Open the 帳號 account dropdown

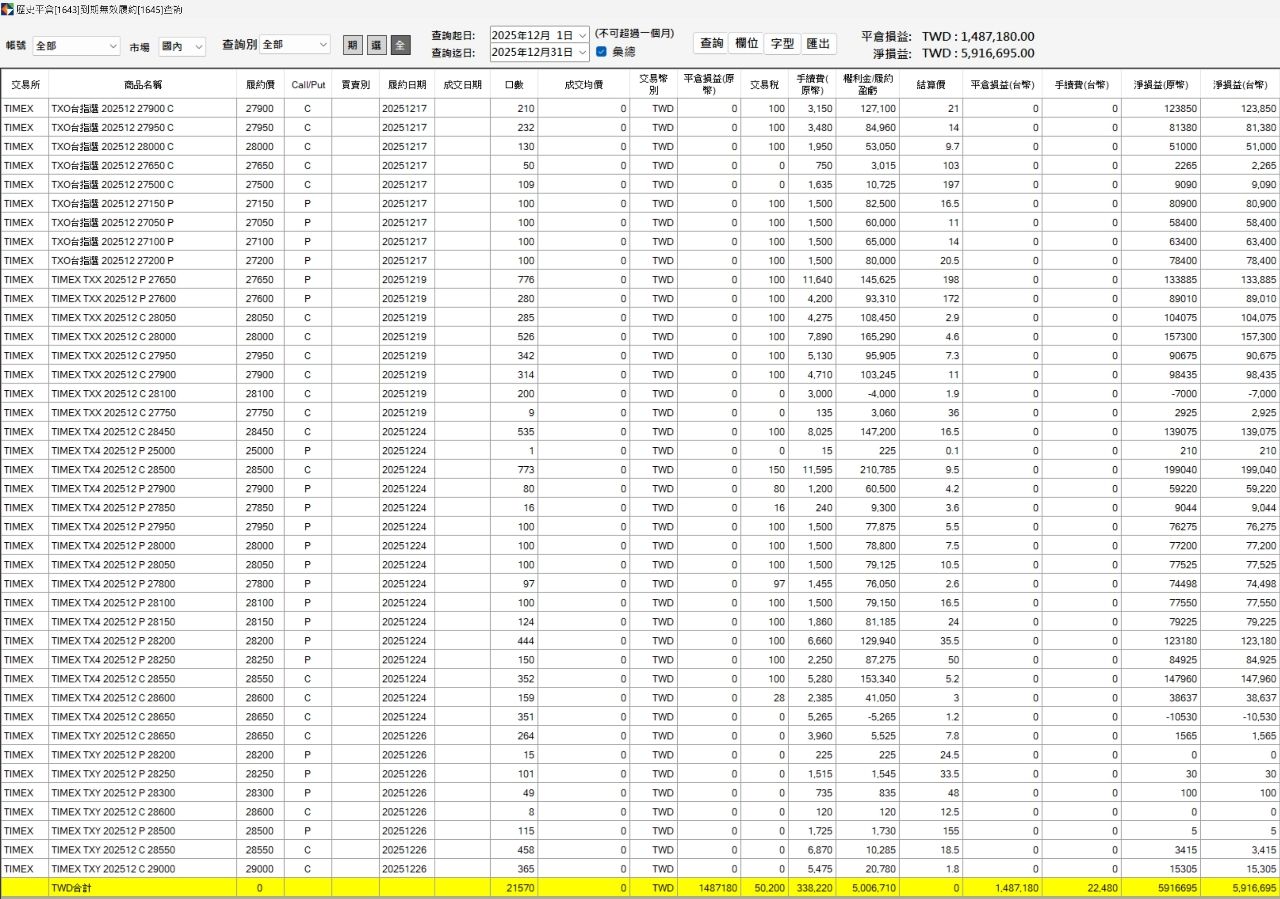[76, 46]
